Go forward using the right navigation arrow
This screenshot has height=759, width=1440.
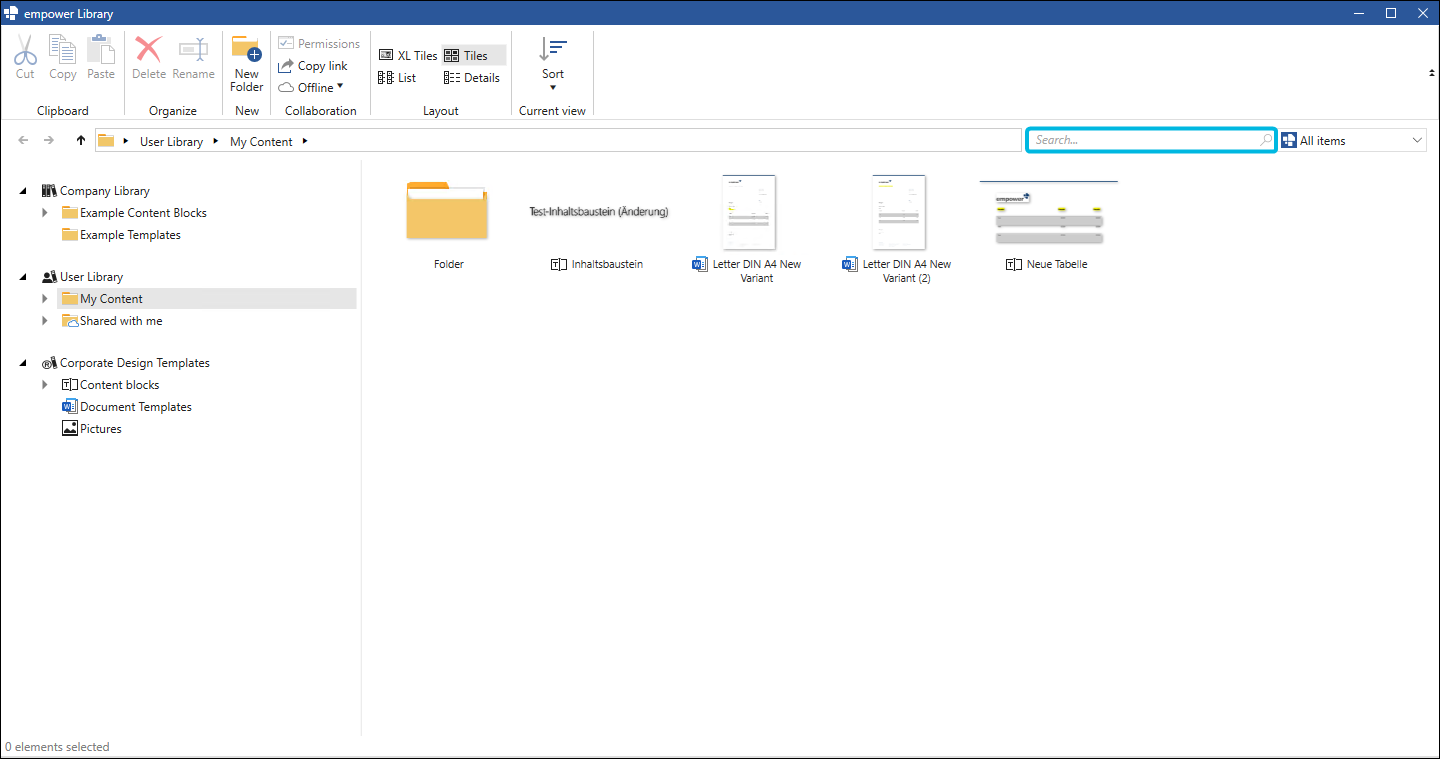49,141
